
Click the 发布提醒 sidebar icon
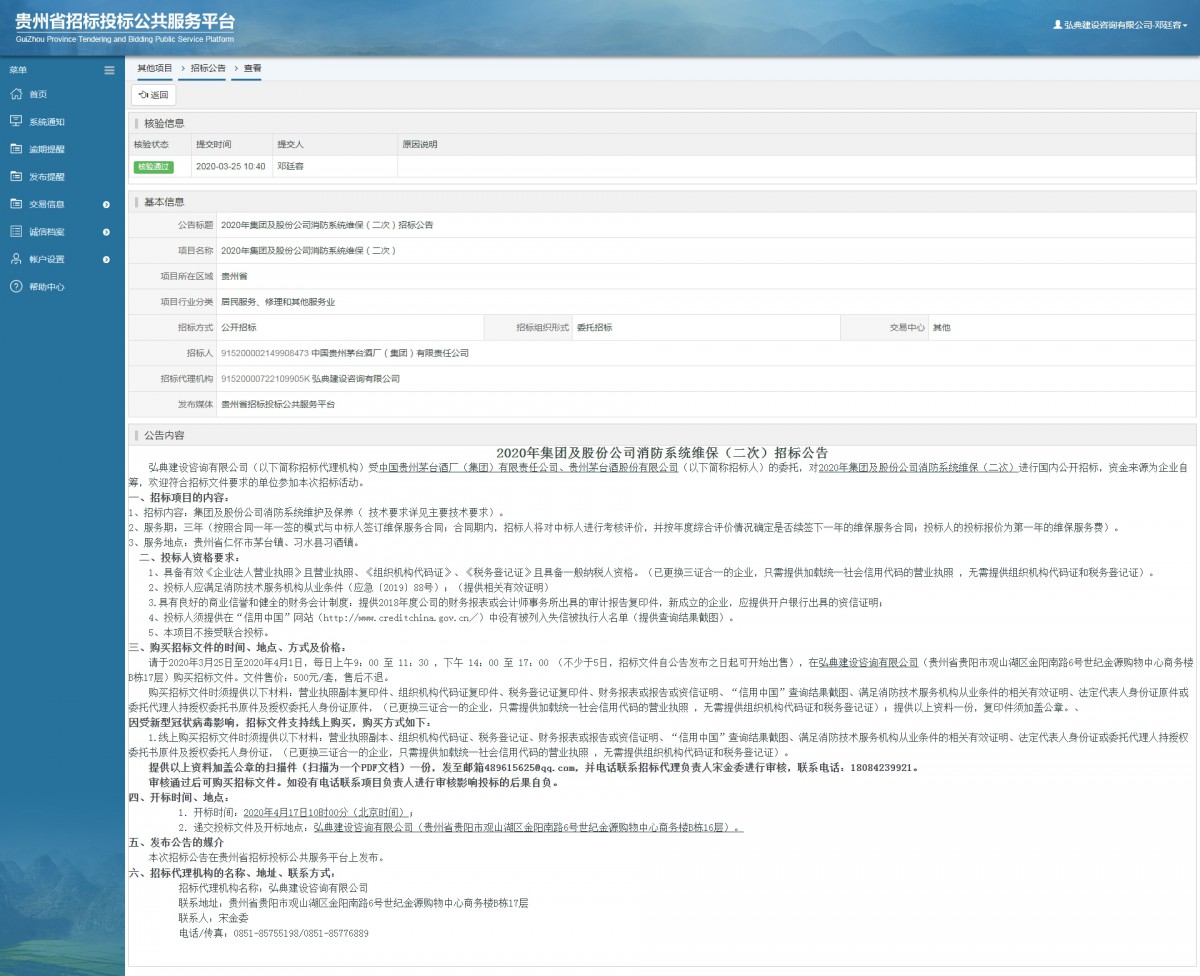(15, 176)
